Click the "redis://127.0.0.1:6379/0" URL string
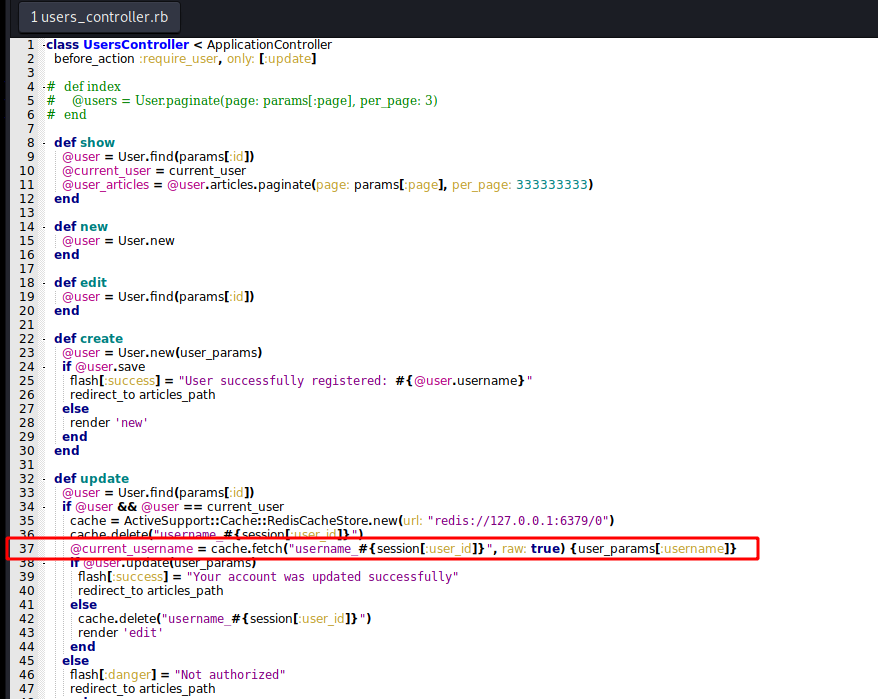Viewport: 878px width, 699px height. (518, 521)
